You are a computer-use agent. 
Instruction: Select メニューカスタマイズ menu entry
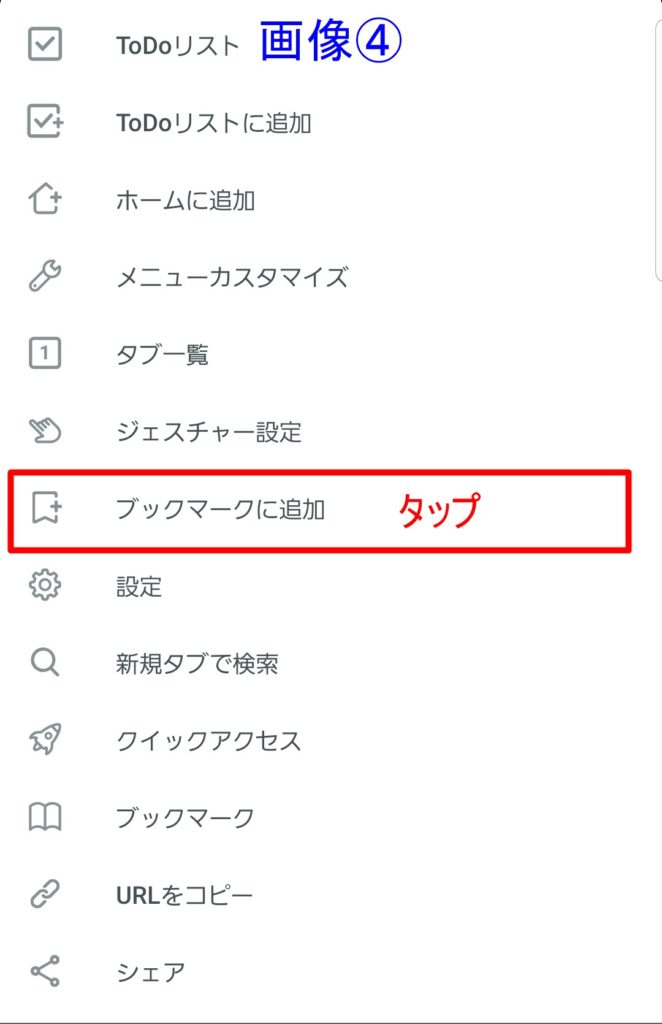[x=232, y=277]
